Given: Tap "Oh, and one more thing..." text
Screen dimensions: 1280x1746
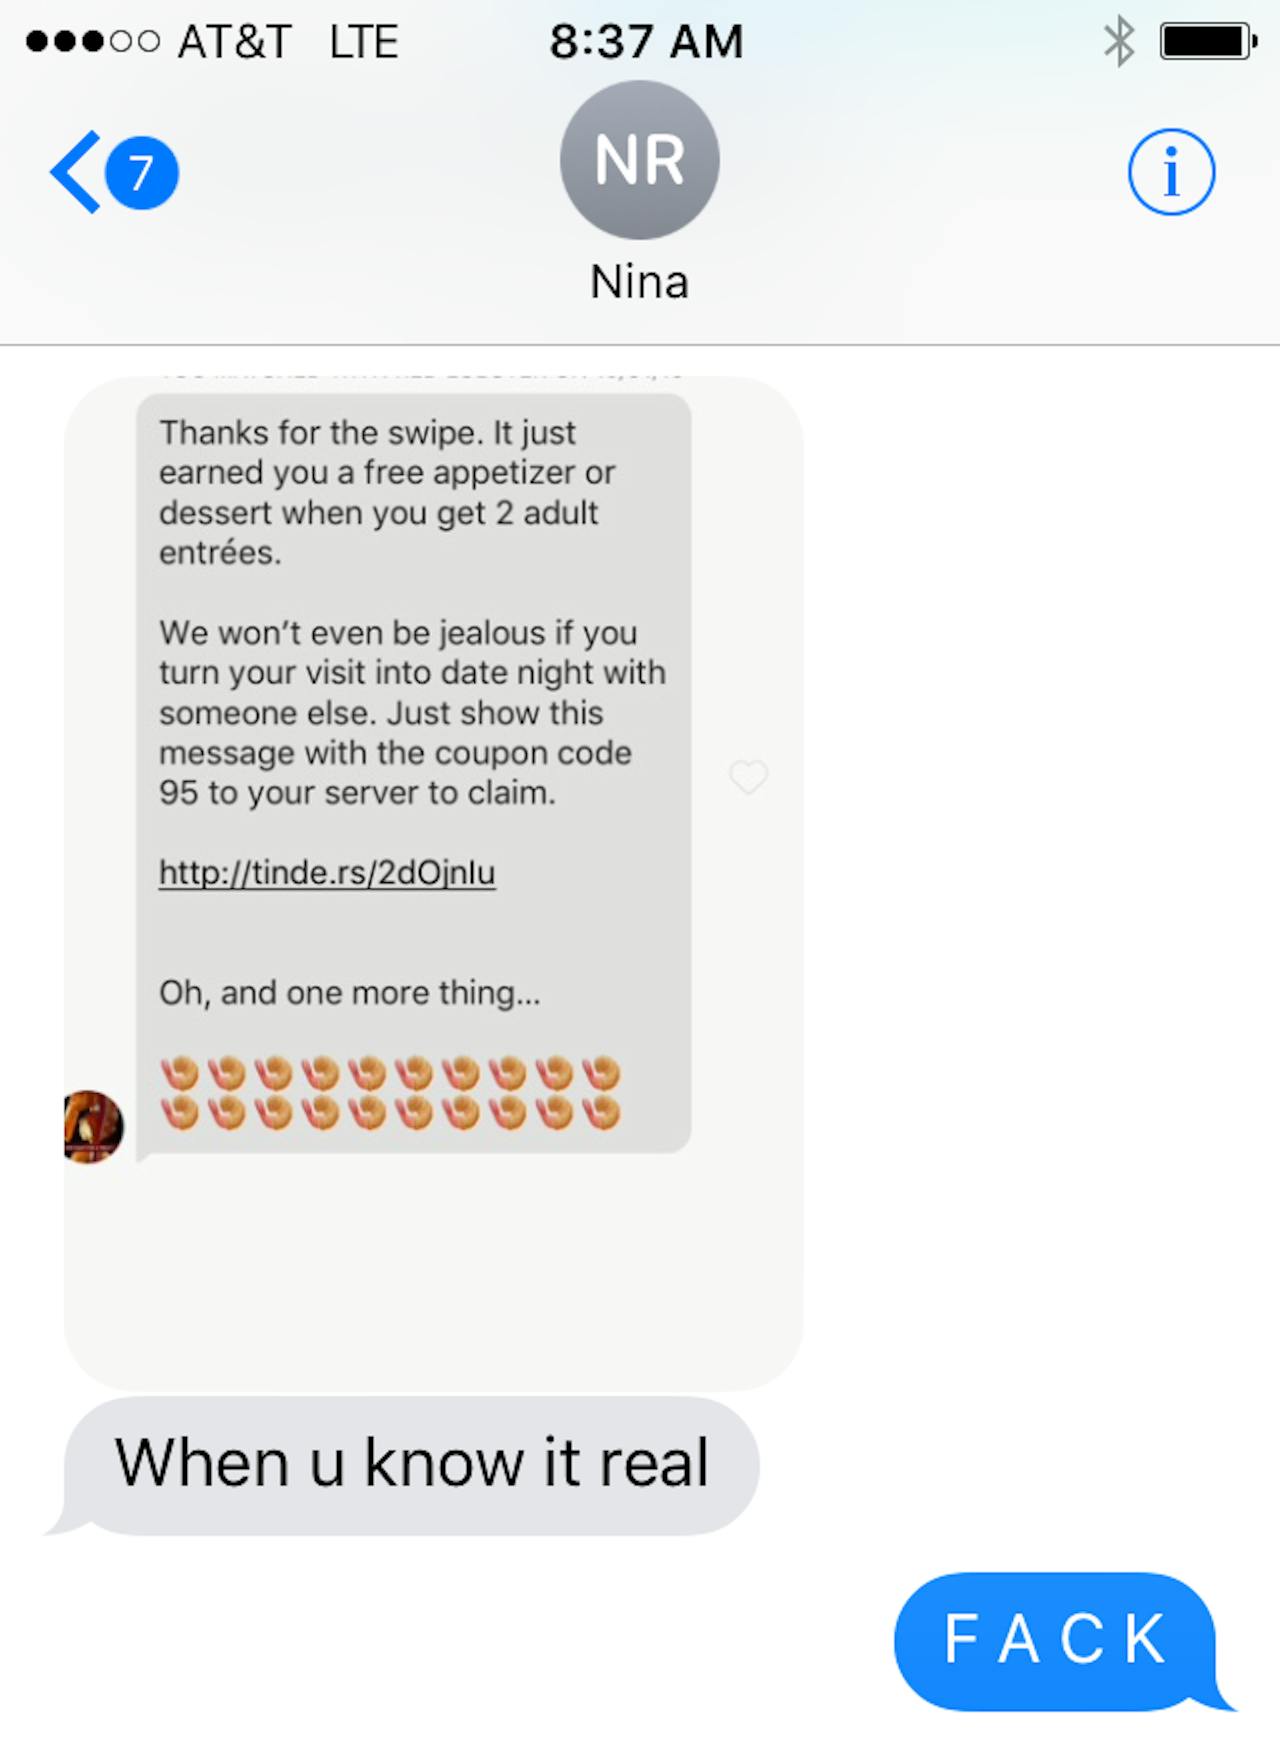Looking at the screenshot, I should click(x=350, y=993).
